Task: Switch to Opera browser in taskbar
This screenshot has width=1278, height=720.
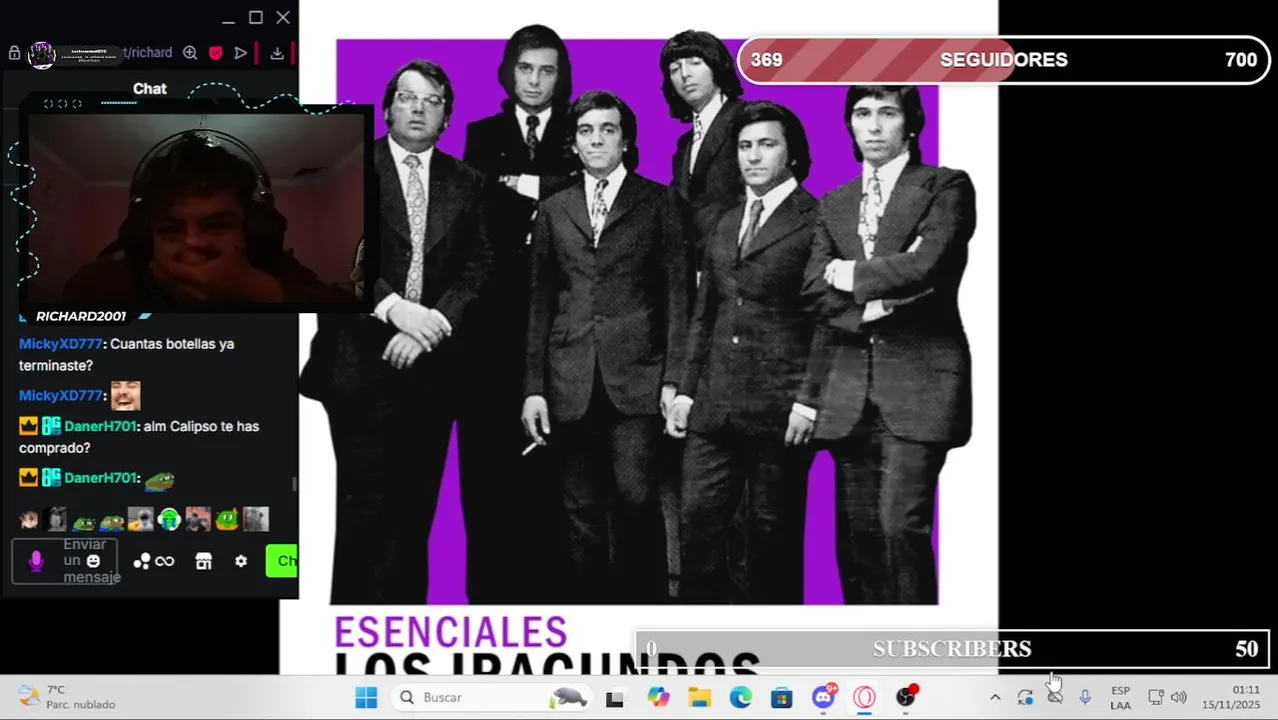Action: 865,698
